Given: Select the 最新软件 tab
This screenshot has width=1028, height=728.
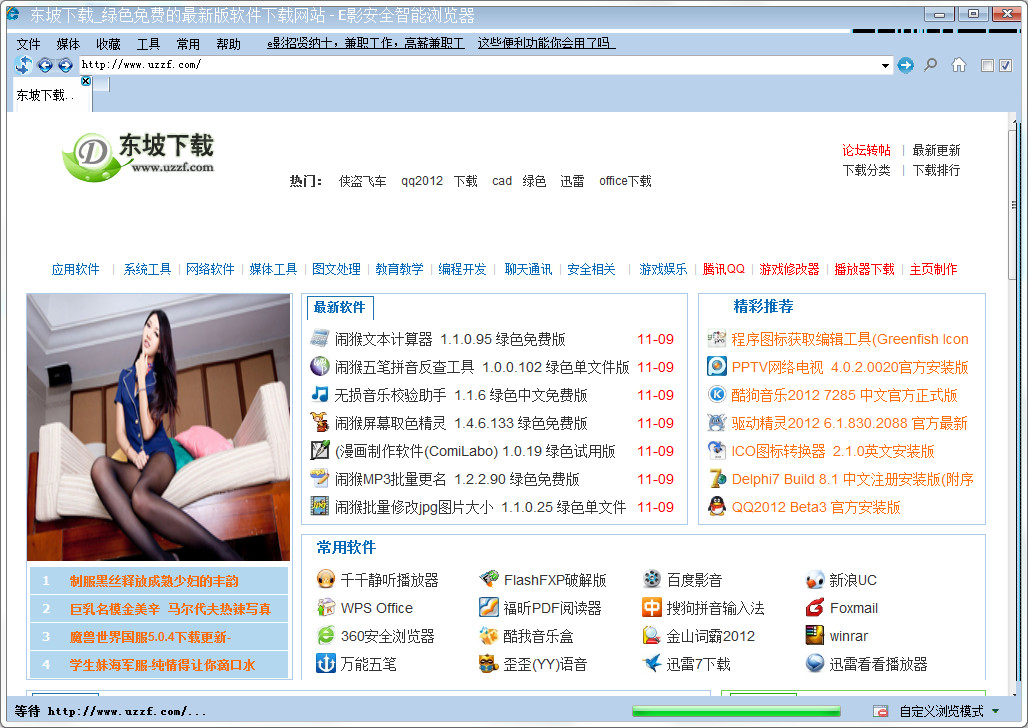Looking at the screenshot, I should [340, 308].
